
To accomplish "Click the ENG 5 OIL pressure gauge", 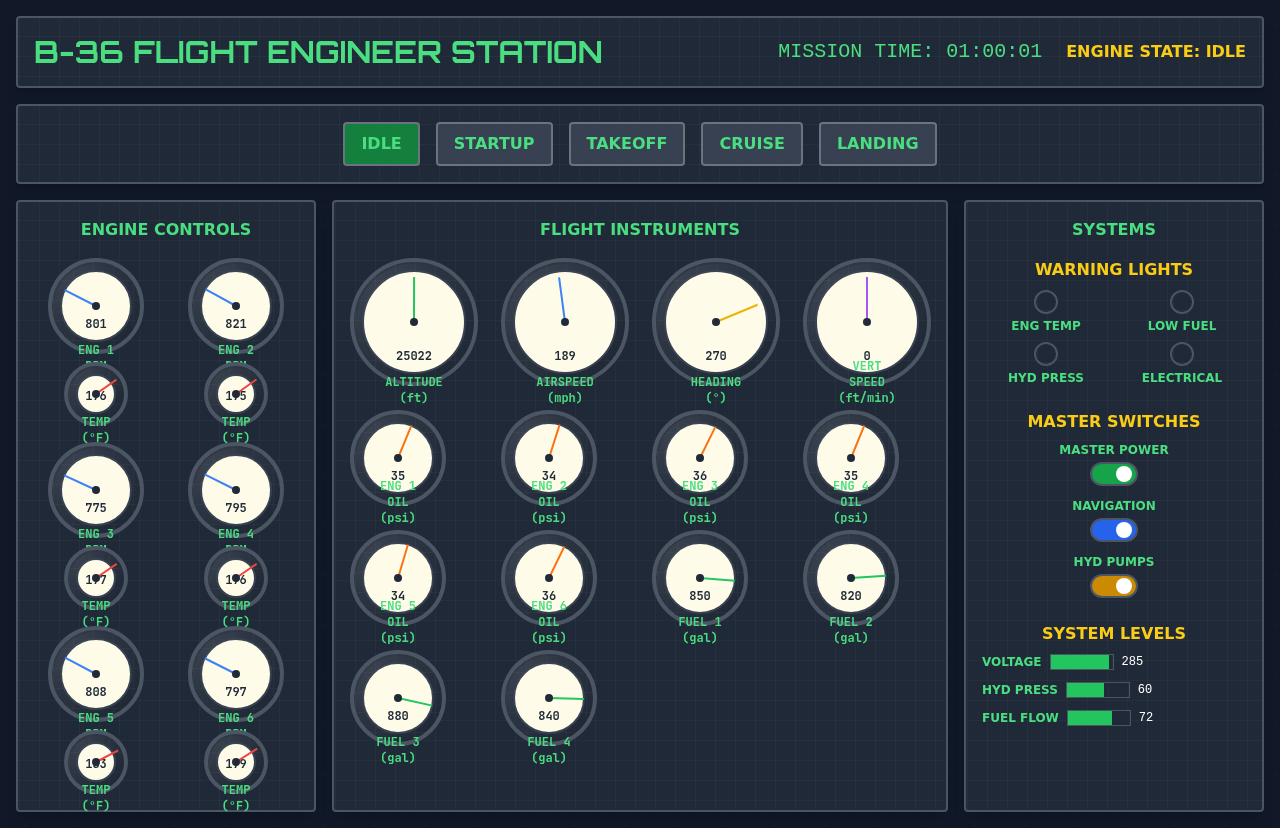I will coord(397,578).
